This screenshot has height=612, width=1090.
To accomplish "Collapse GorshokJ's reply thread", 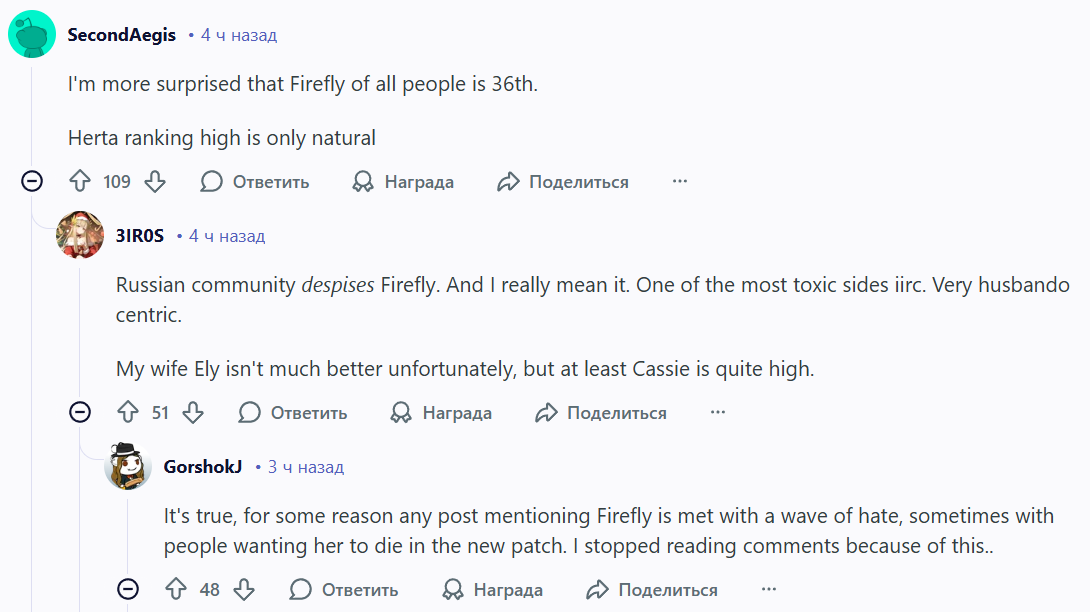I will coord(128,589).
